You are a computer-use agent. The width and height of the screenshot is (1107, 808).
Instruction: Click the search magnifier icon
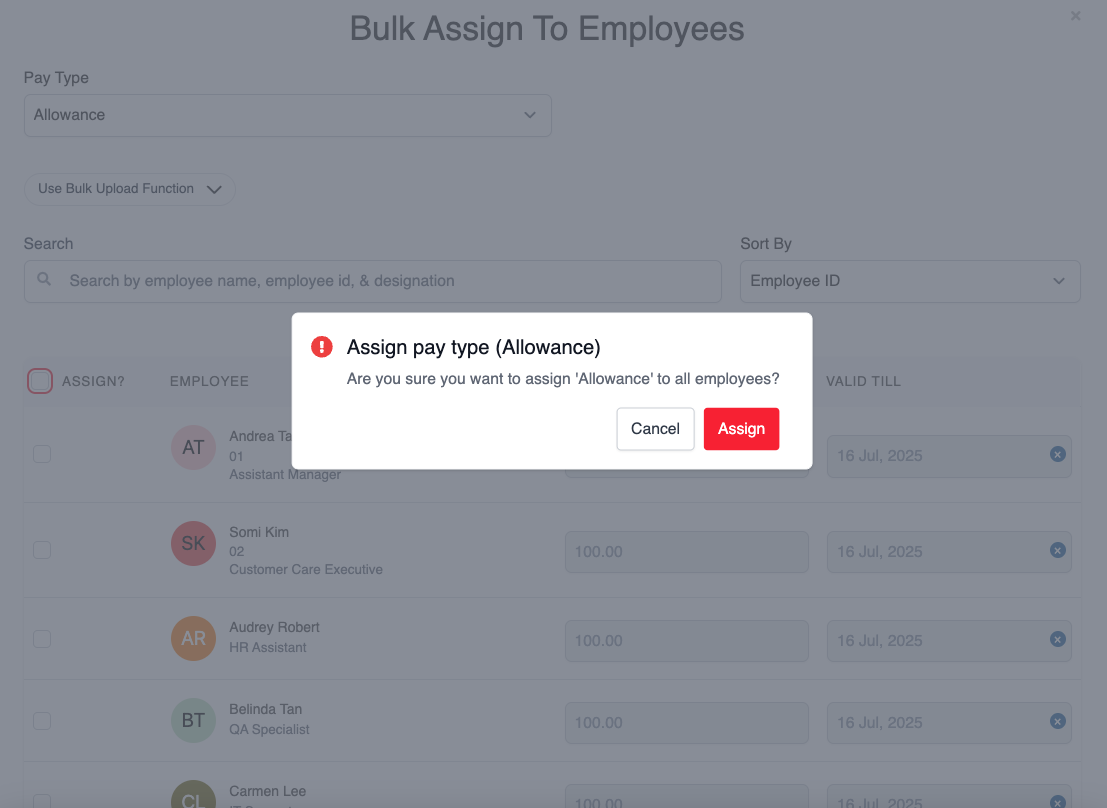pyautogui.click(x=44, y=279)
